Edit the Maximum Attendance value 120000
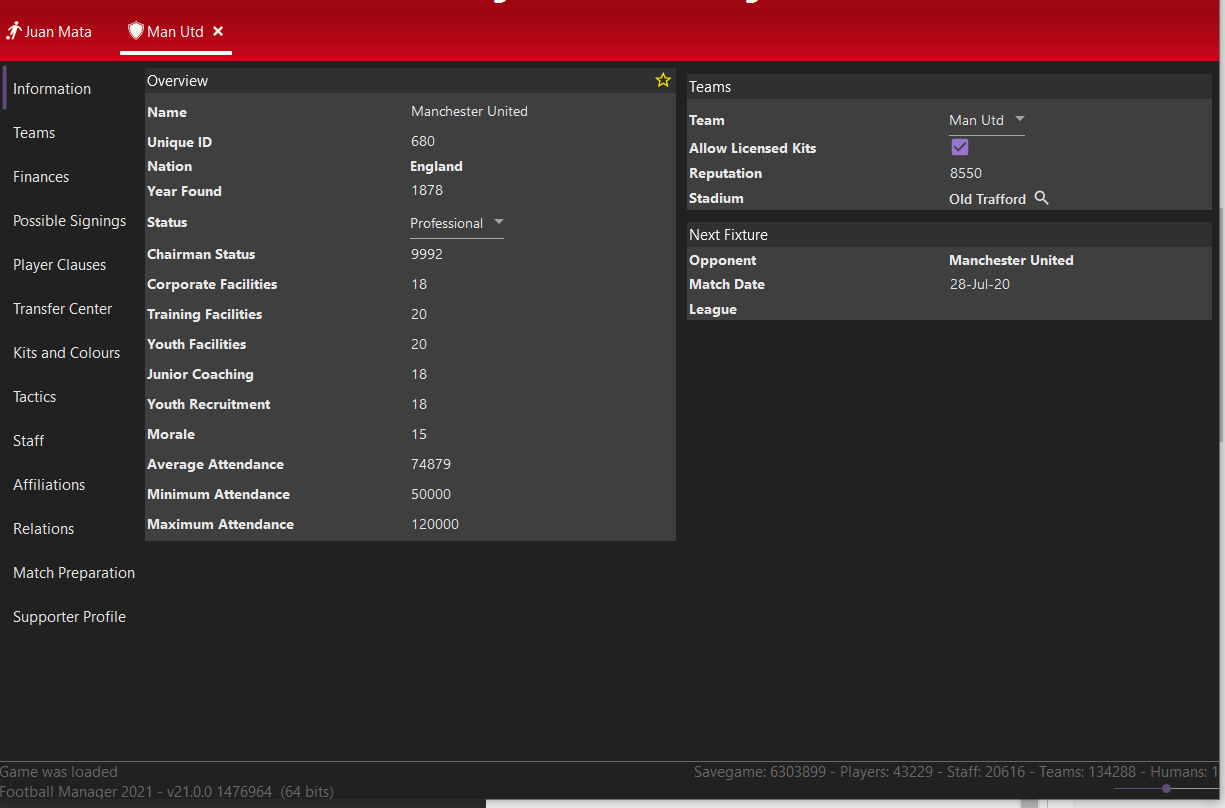1225x808 pixels. pos(435,524)
